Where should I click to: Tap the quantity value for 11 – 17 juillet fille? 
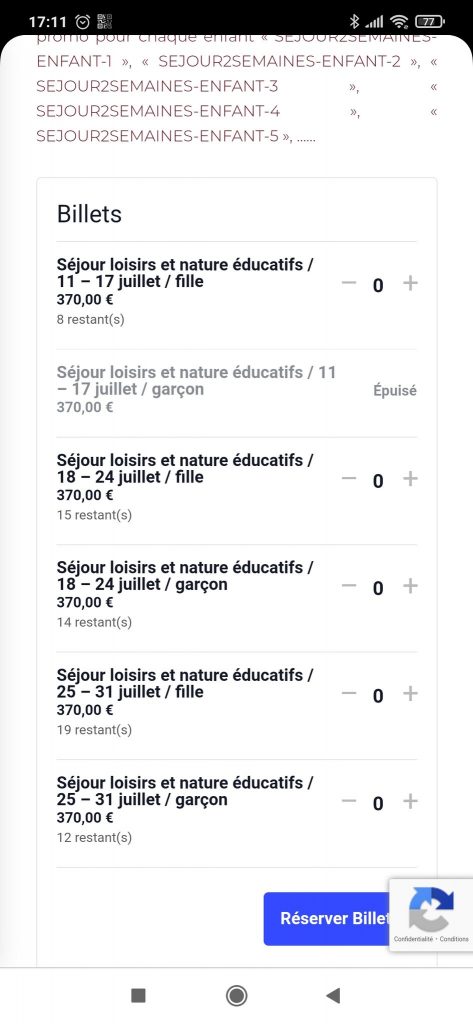click(378, 285)
